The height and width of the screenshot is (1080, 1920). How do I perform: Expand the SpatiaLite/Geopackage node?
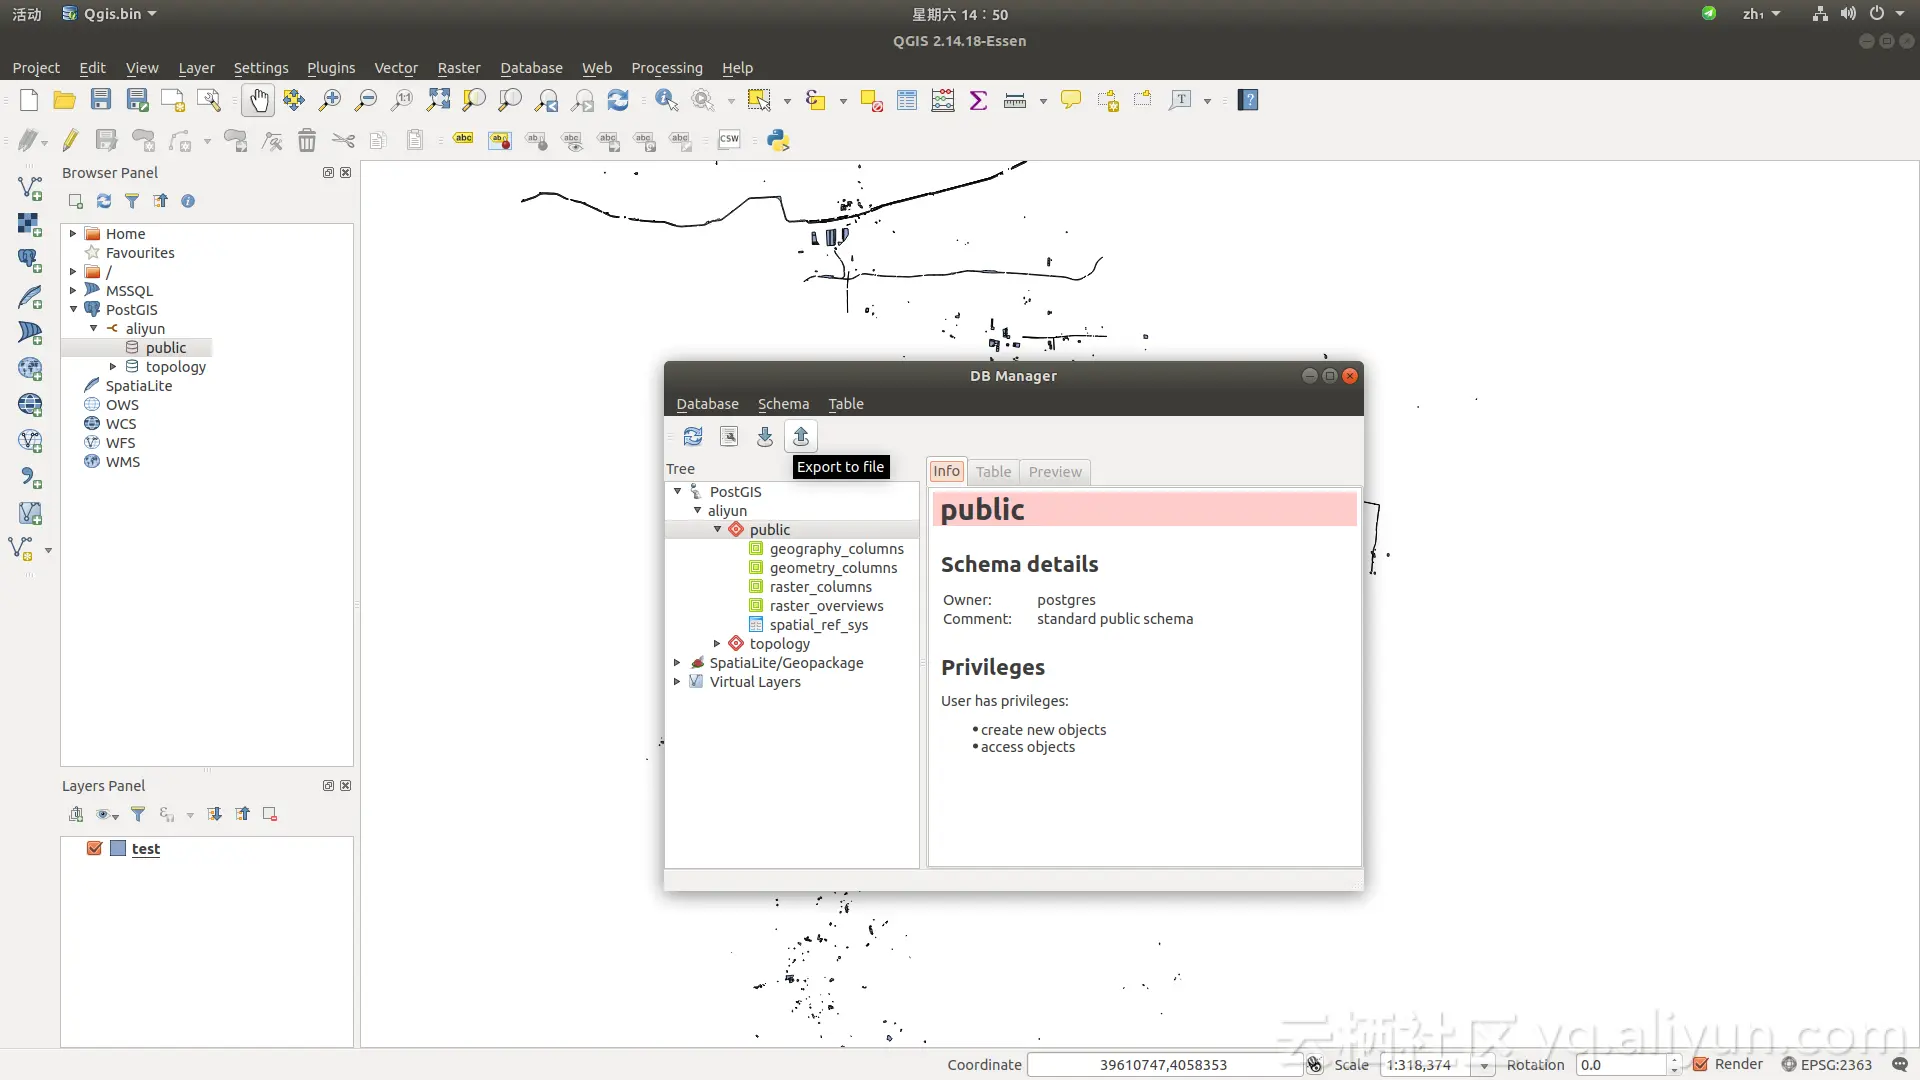[x=677, y=662]
